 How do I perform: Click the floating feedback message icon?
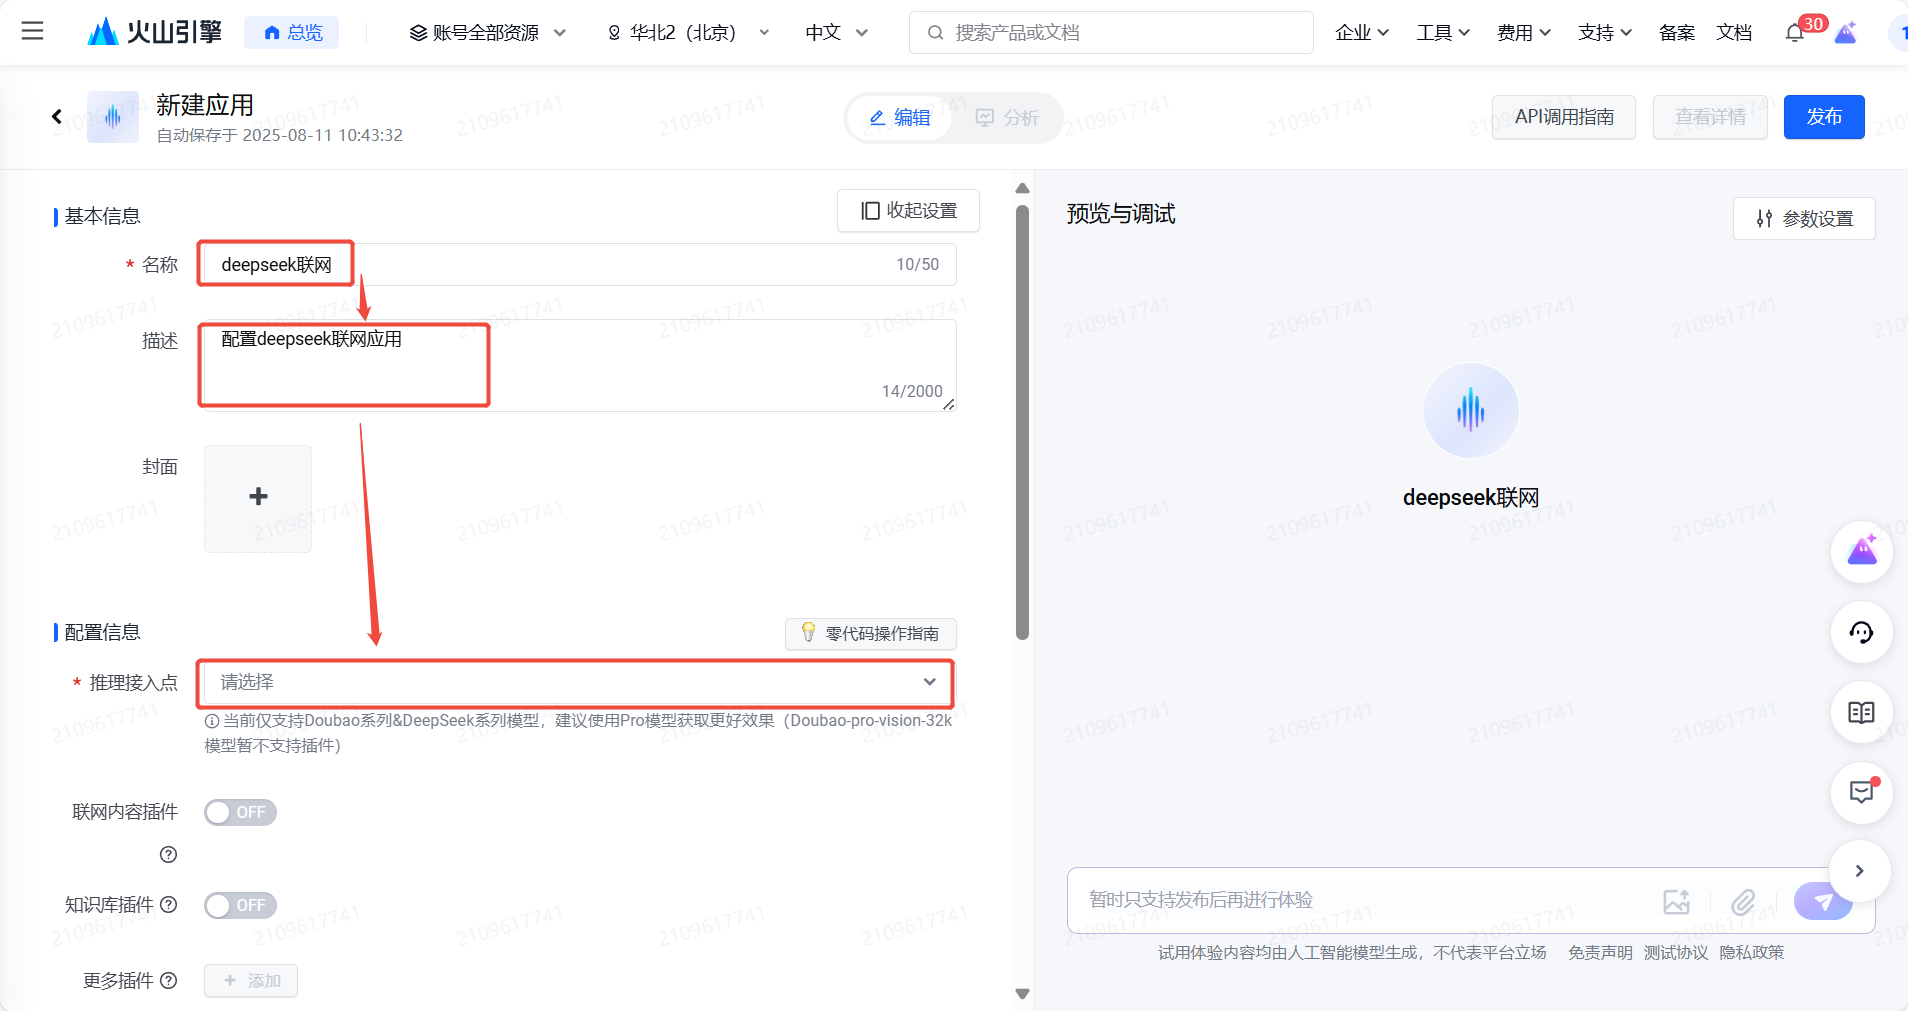[1862, 792]
